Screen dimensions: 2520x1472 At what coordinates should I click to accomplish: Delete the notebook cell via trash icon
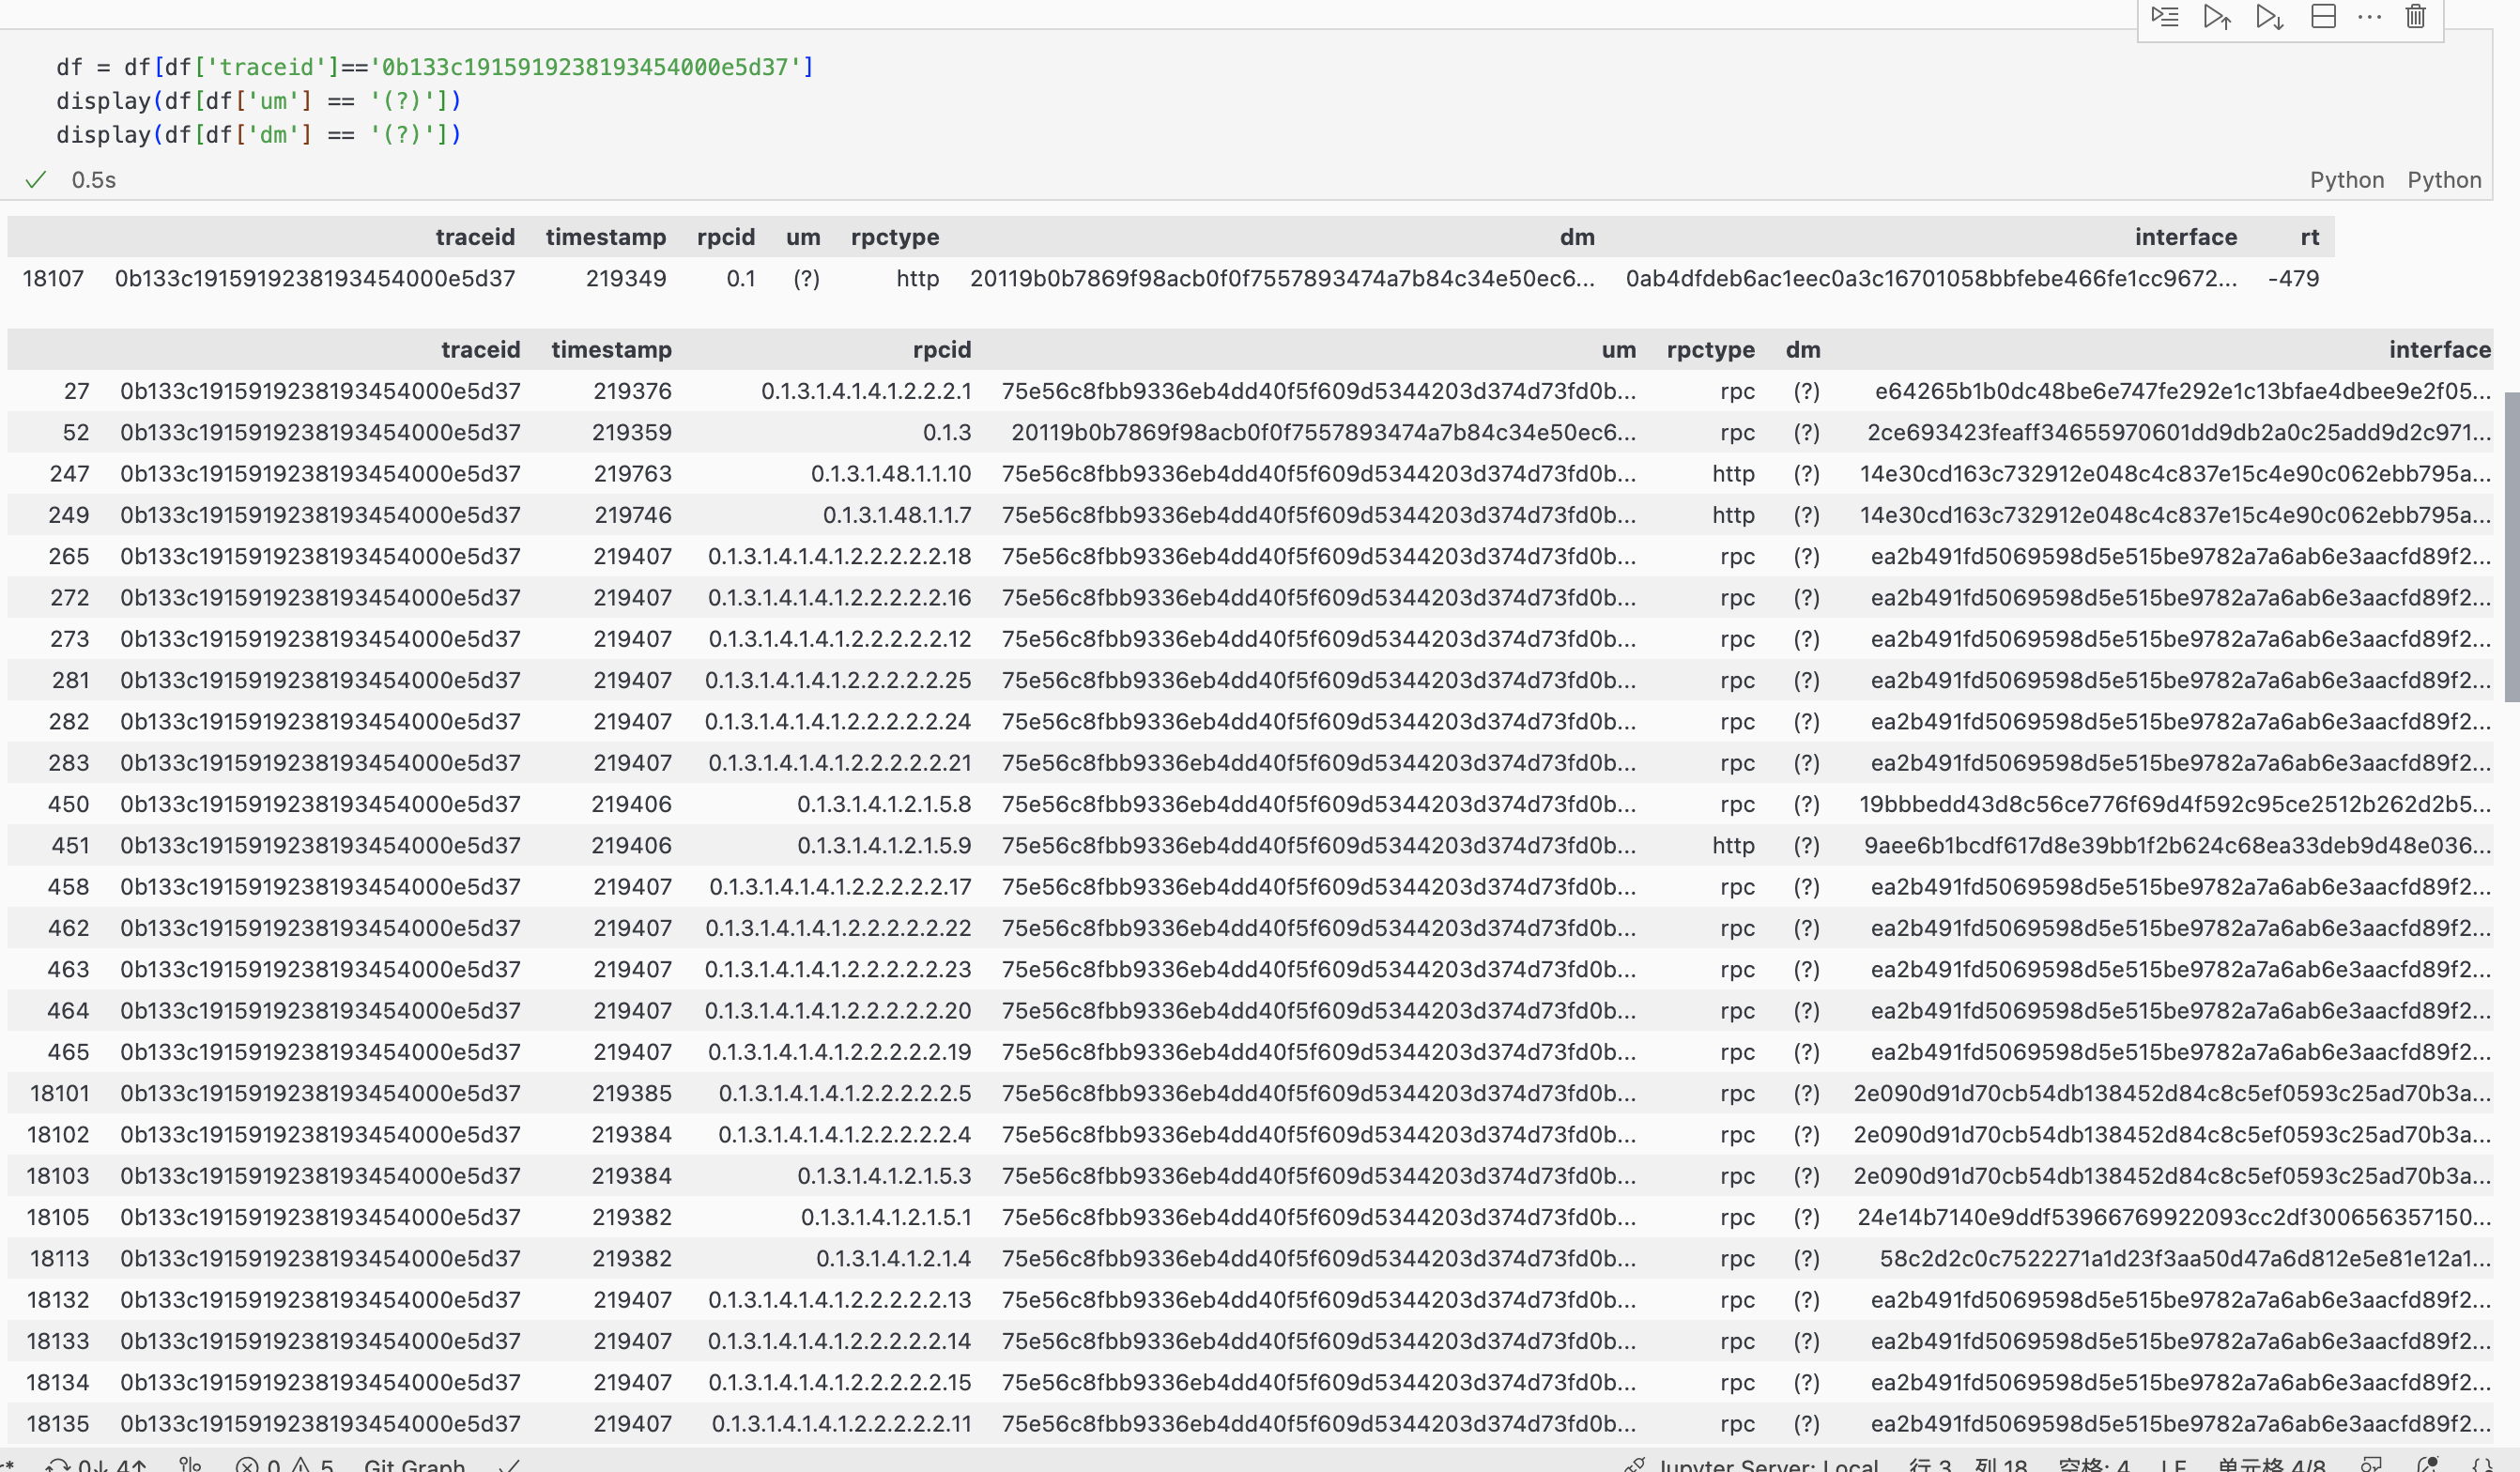[2414, 17]
